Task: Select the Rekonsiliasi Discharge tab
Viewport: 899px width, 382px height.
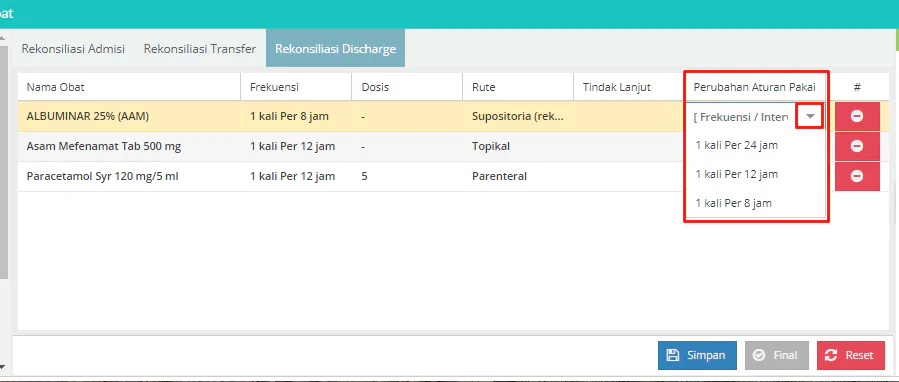Action: [x=335, y=49]
